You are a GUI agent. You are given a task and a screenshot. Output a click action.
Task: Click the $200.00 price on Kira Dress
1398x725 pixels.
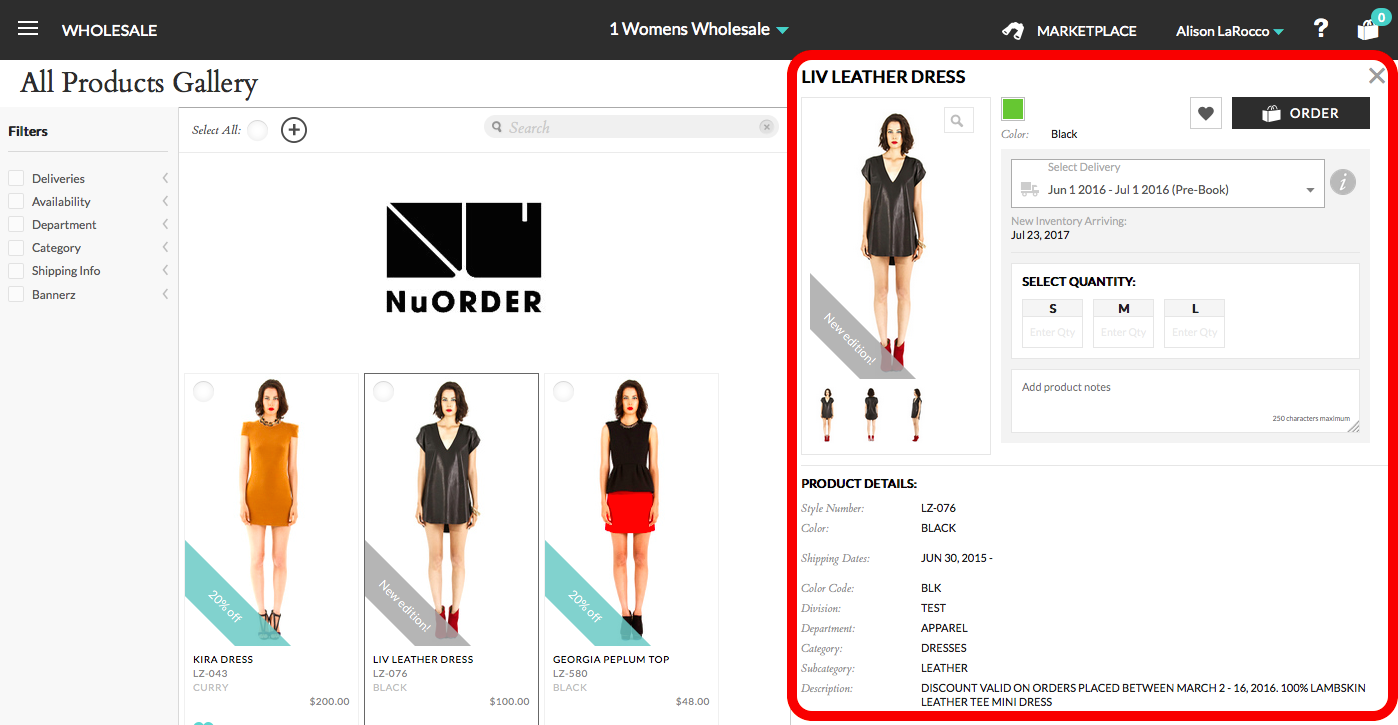(329, 701)
